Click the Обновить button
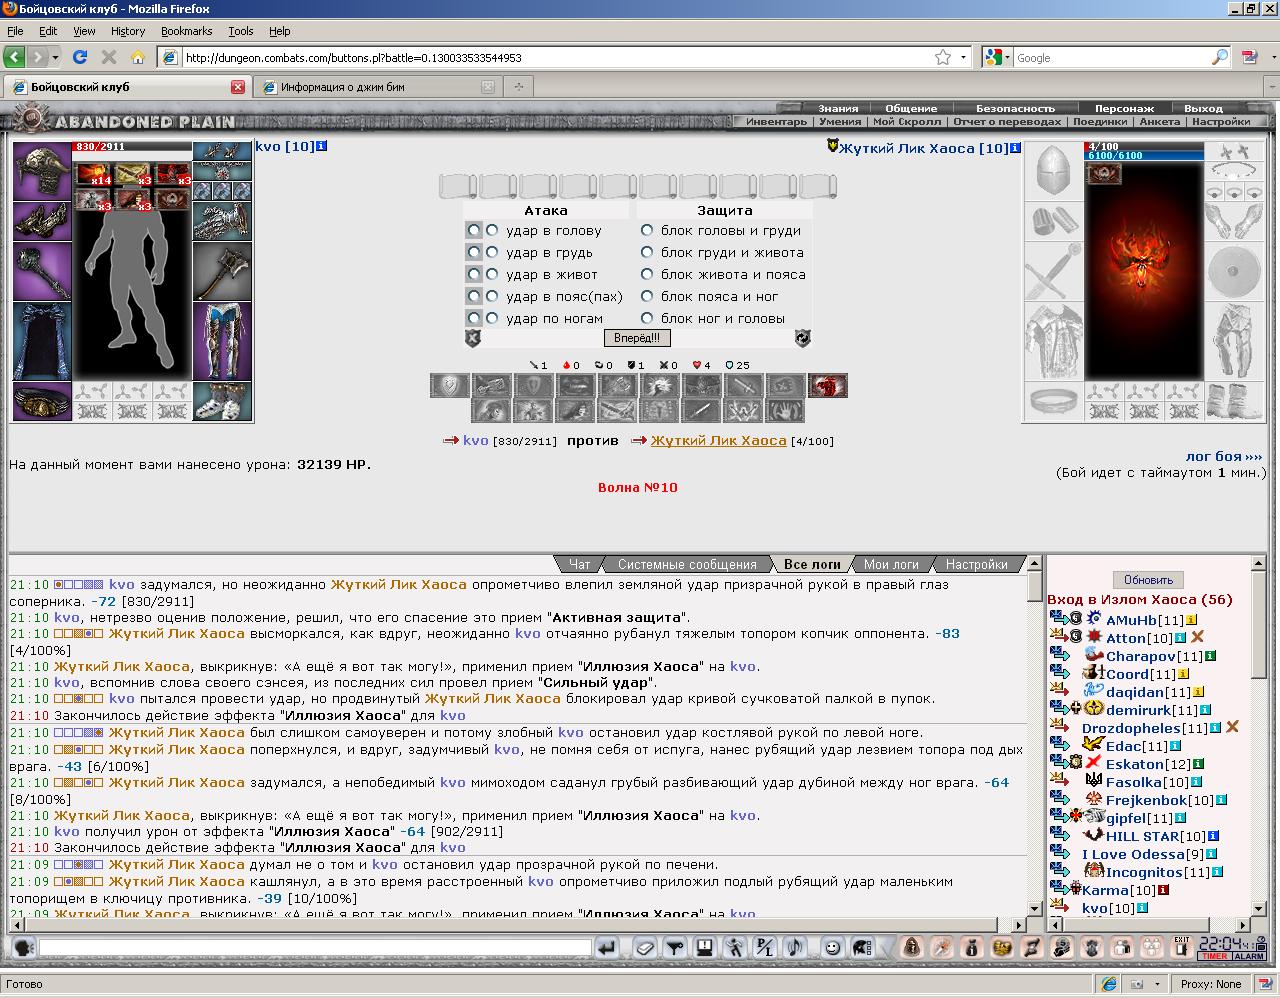The height and width of the screenshot is (998, 1280). [x=1148, y=580]
